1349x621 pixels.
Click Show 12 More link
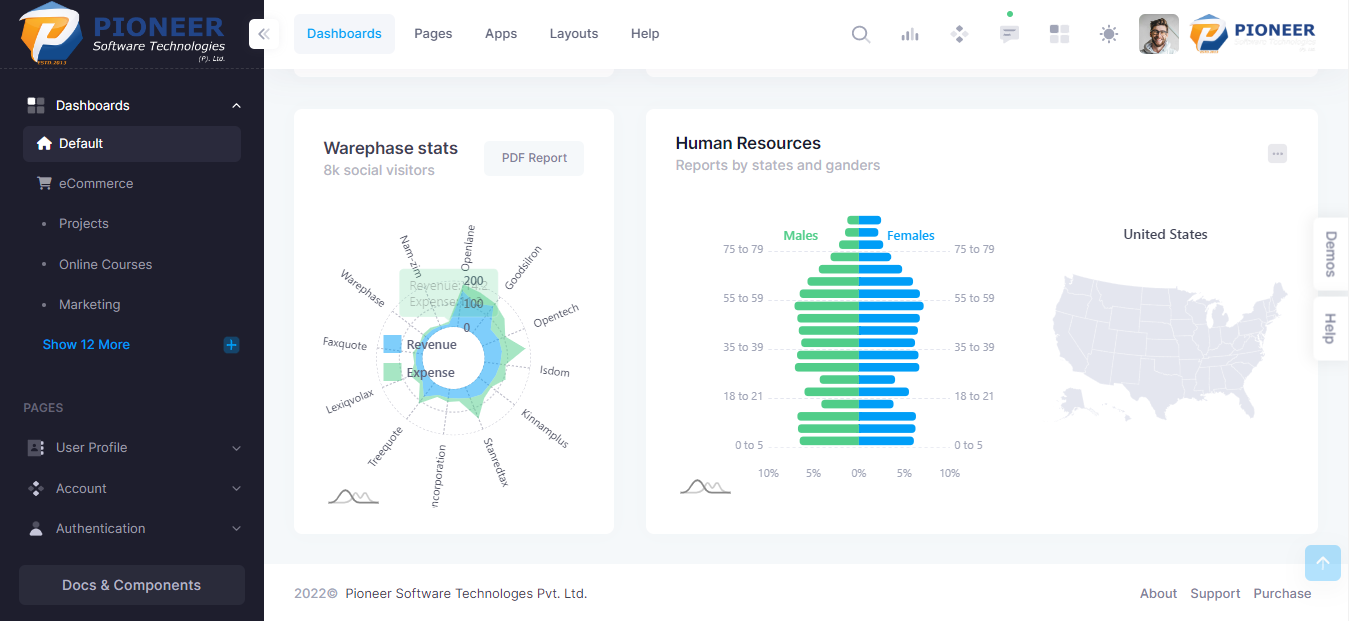click(86, 345)
